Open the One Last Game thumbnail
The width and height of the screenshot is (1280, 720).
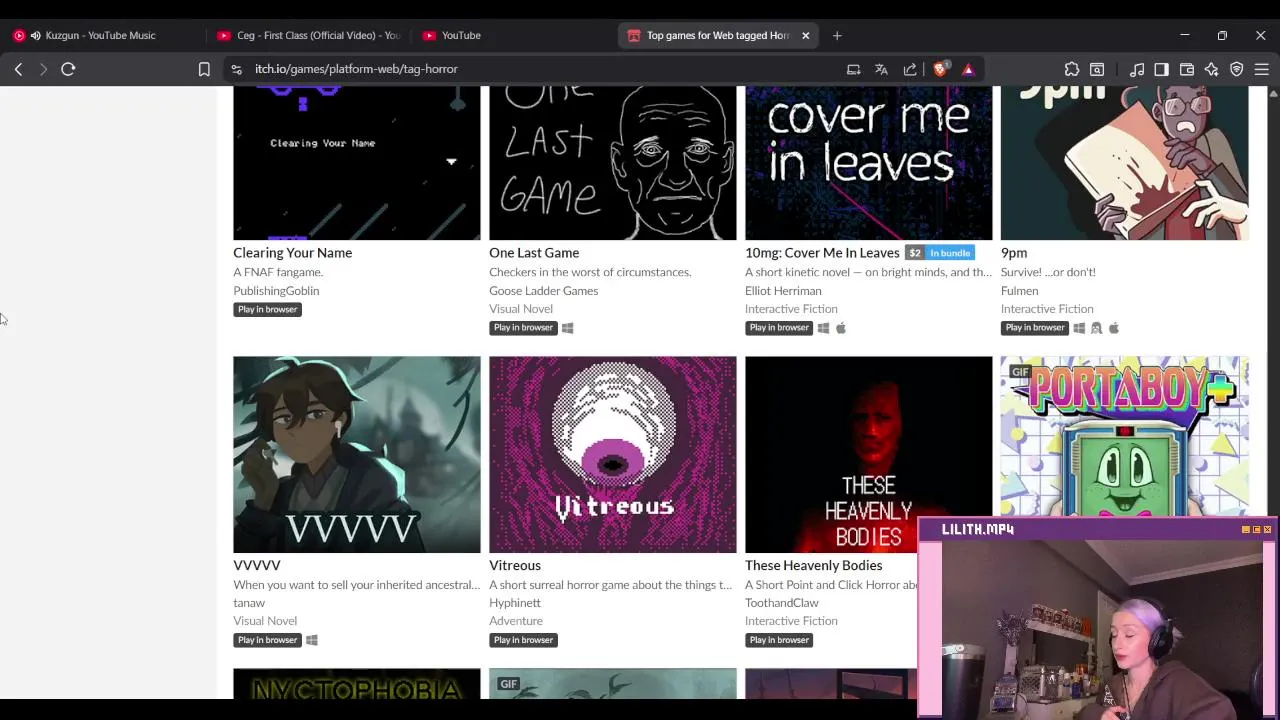[612, 162]
